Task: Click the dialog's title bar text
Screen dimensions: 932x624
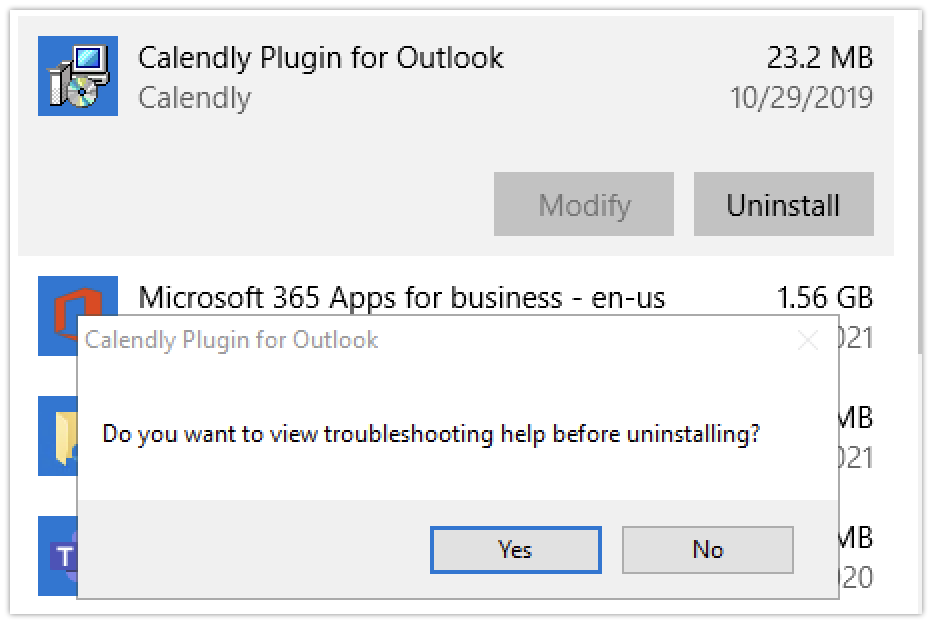Action: (232, 340)
